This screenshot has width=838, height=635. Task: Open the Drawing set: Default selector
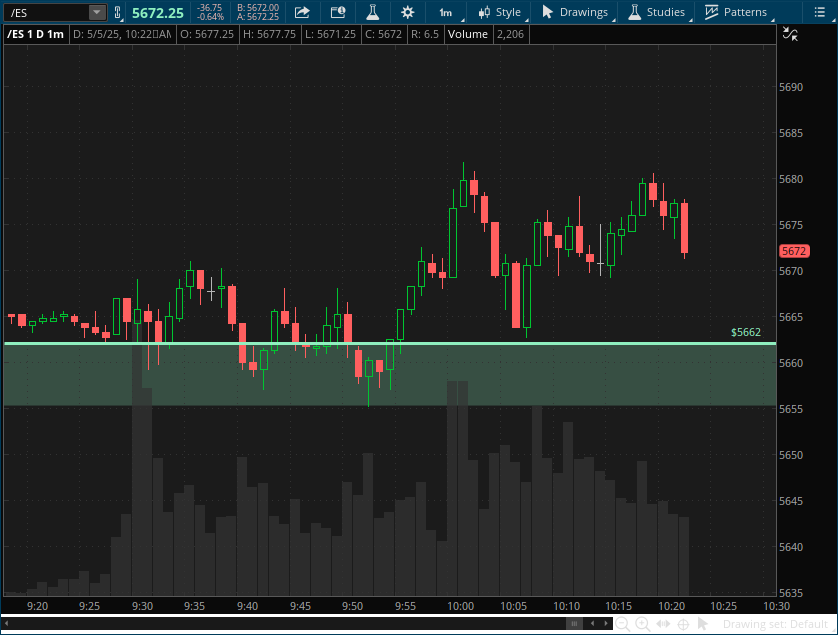pyautogui.click(x=775, y=624)
